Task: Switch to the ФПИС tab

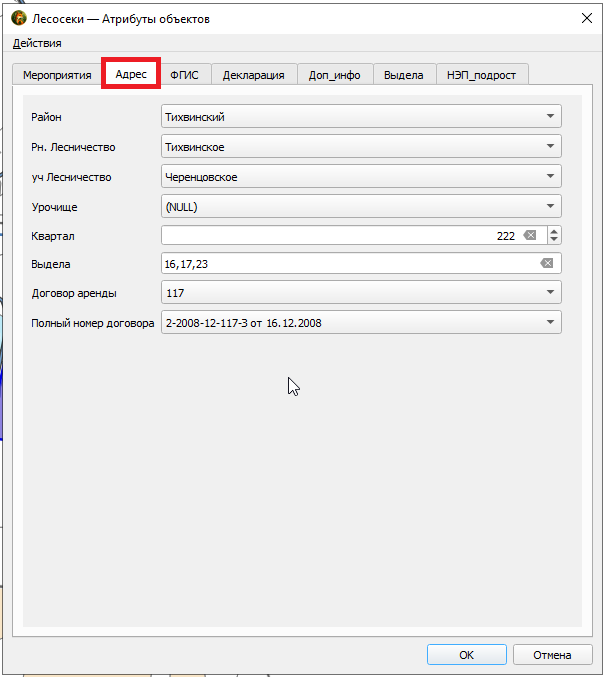Action: pyautogui.click(x=184, y=75)
